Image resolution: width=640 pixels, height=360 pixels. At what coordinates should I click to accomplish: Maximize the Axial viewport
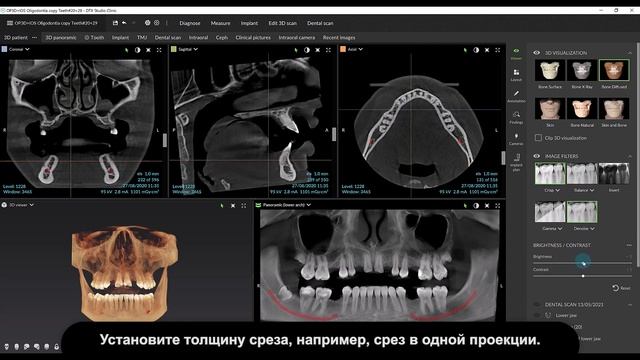pos(498,50)
